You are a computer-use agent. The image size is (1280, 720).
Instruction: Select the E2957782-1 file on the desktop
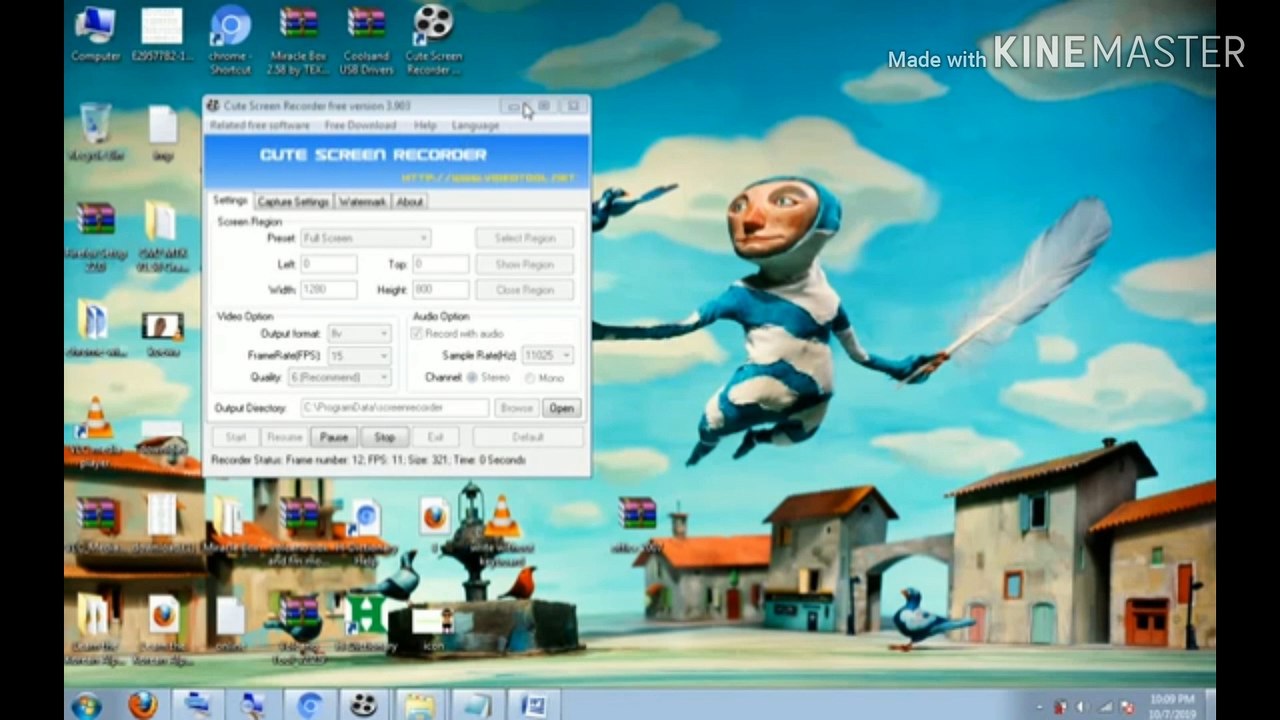pos(162,35)
